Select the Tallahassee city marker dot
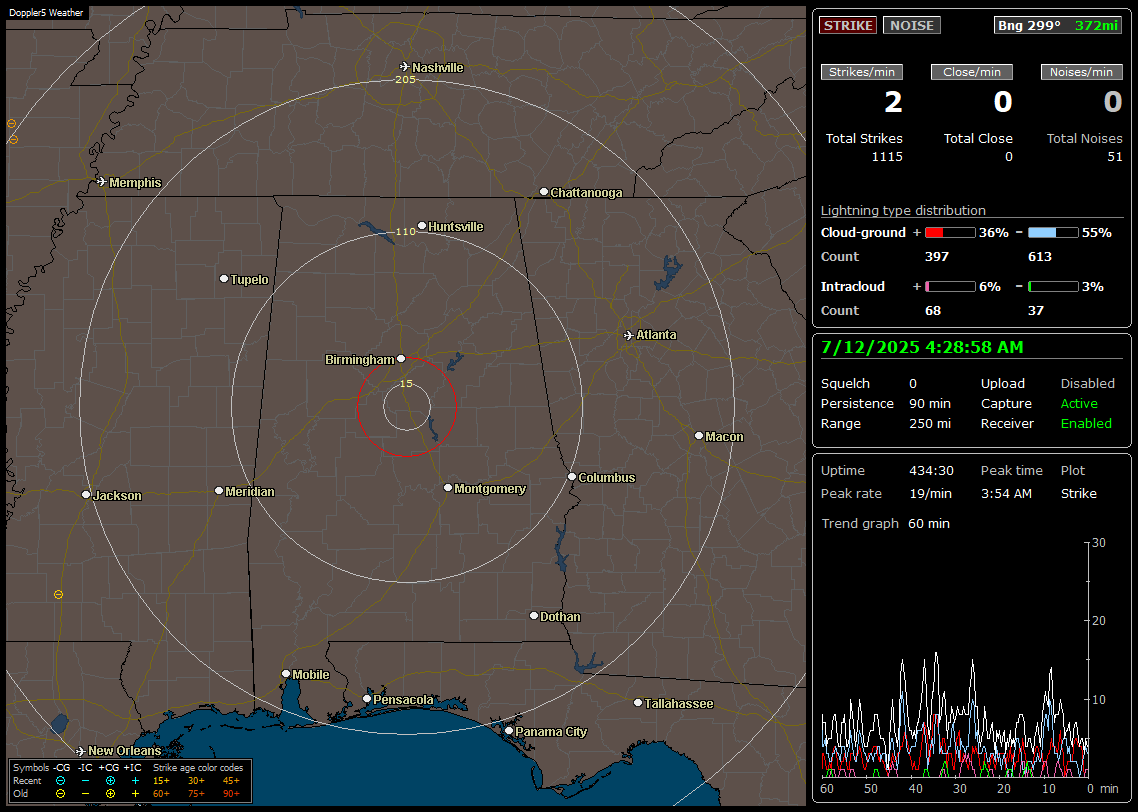The height and width of the screenshot is (812, 1138). coord(637,702)
